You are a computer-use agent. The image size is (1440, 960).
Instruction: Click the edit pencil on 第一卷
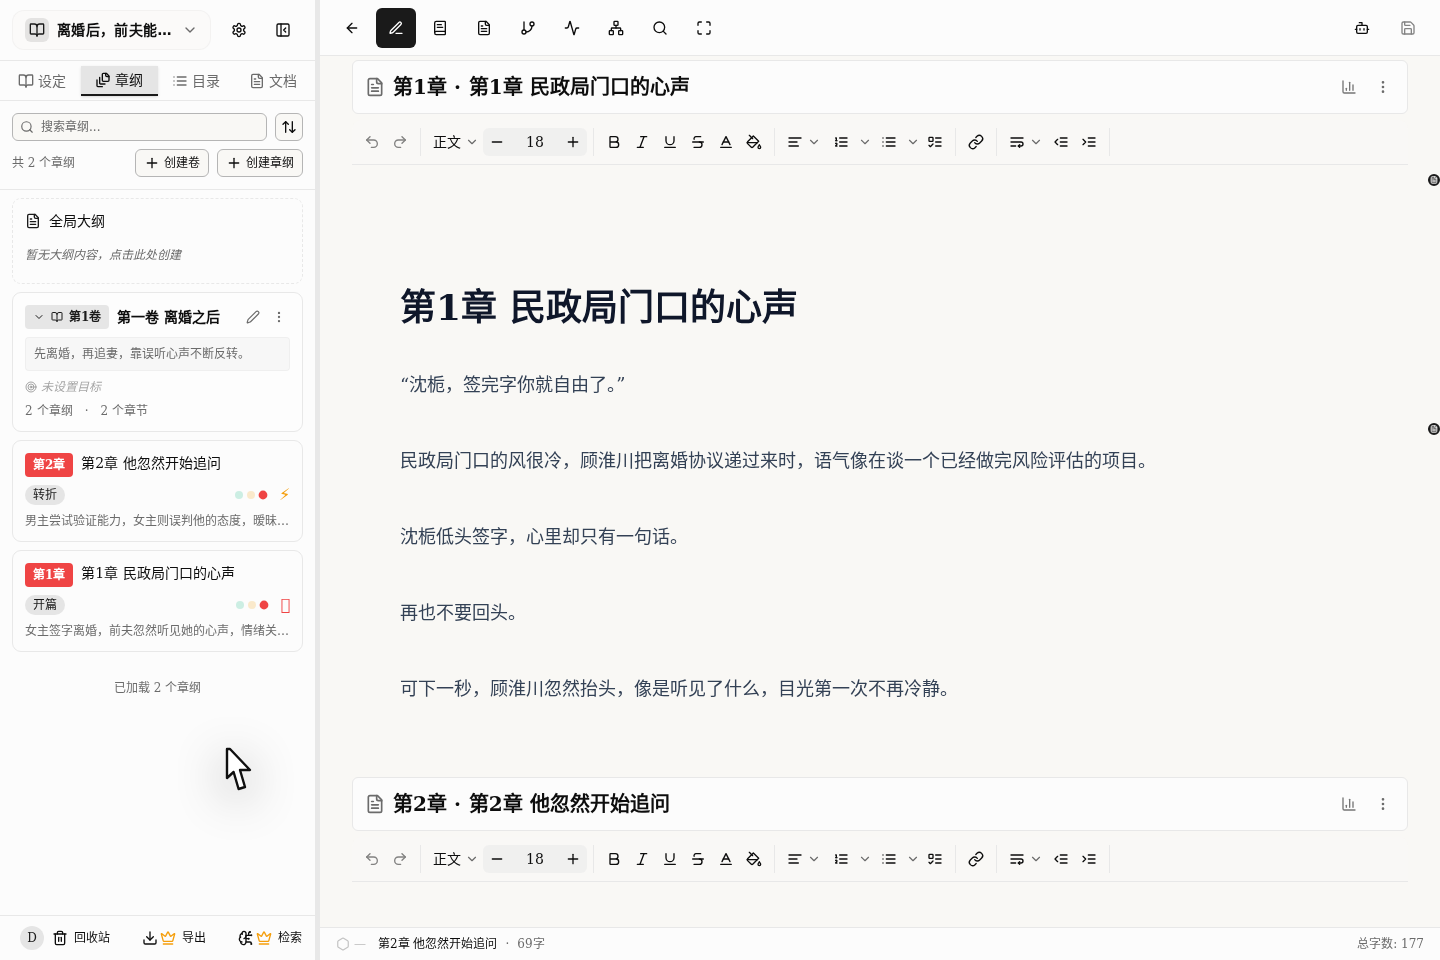coord(253,317)
